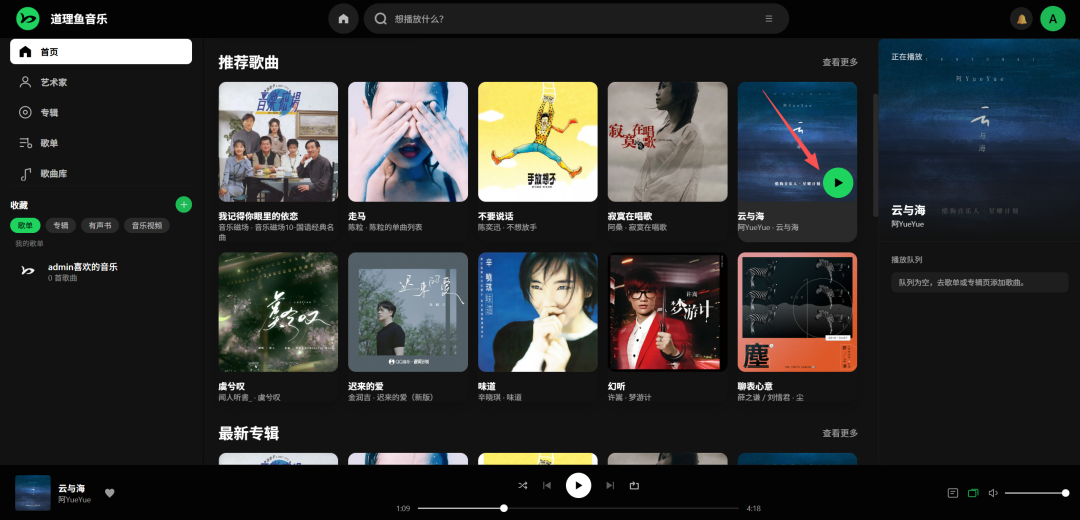Open 艺术家 in the sidebar
The width and height of the screenshot is (1080, 520).
[54, 82]
